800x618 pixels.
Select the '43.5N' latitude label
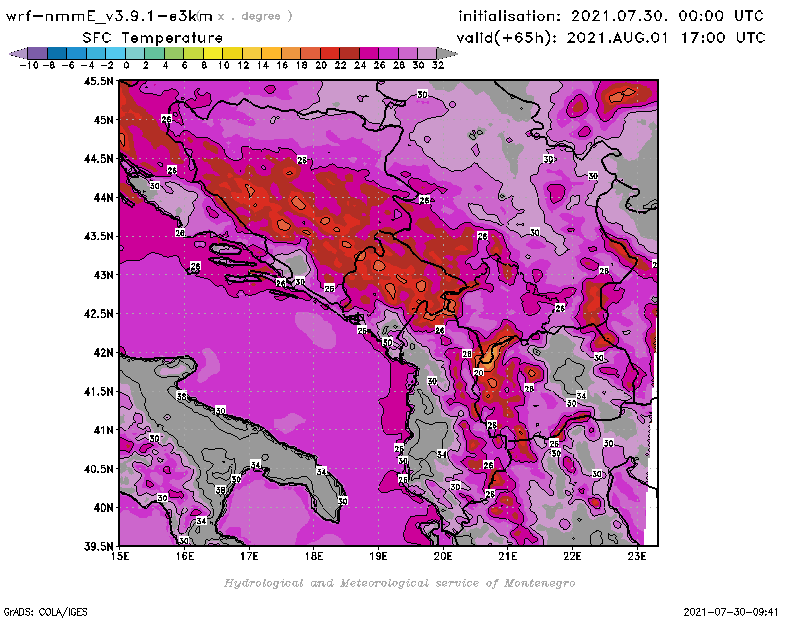(x=98, y=236)
